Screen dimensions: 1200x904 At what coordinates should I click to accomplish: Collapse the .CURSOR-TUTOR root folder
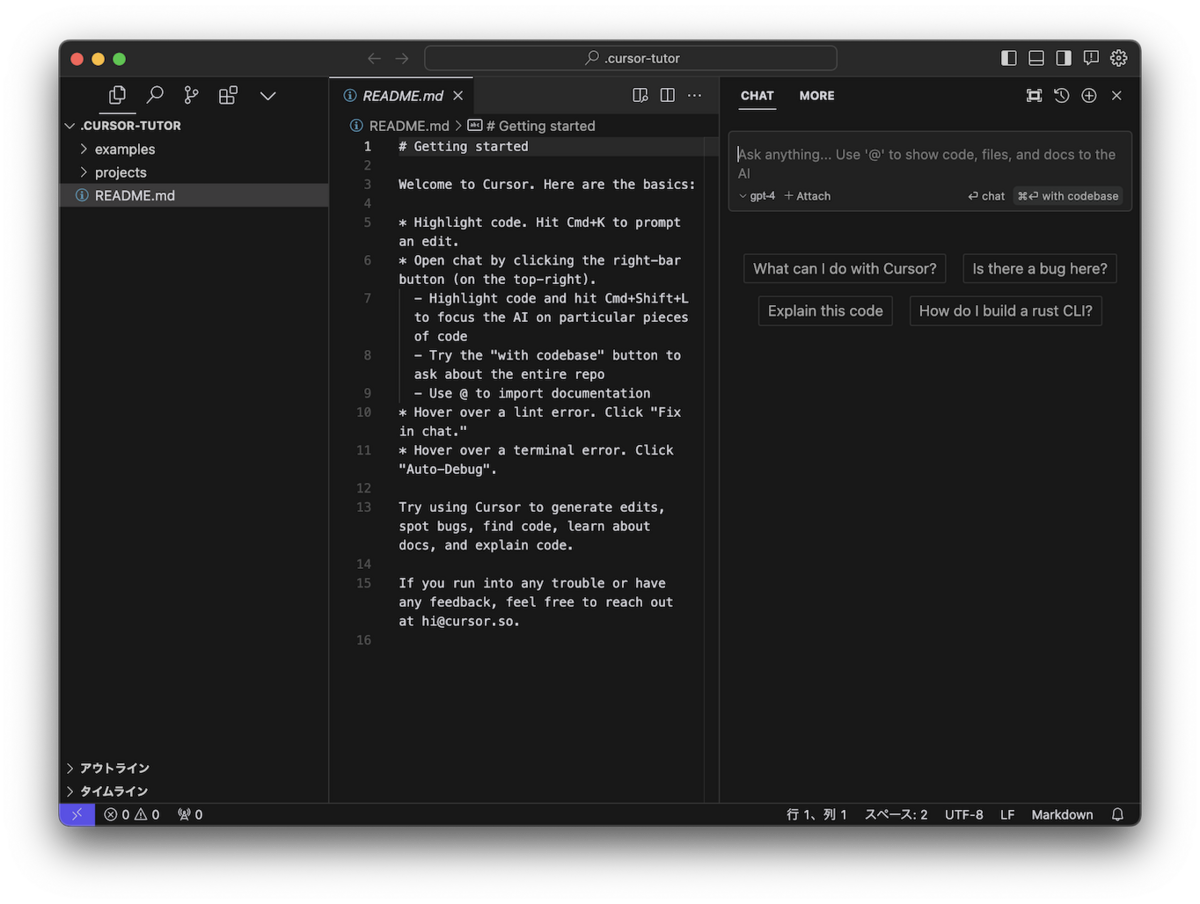coord(194,126)
